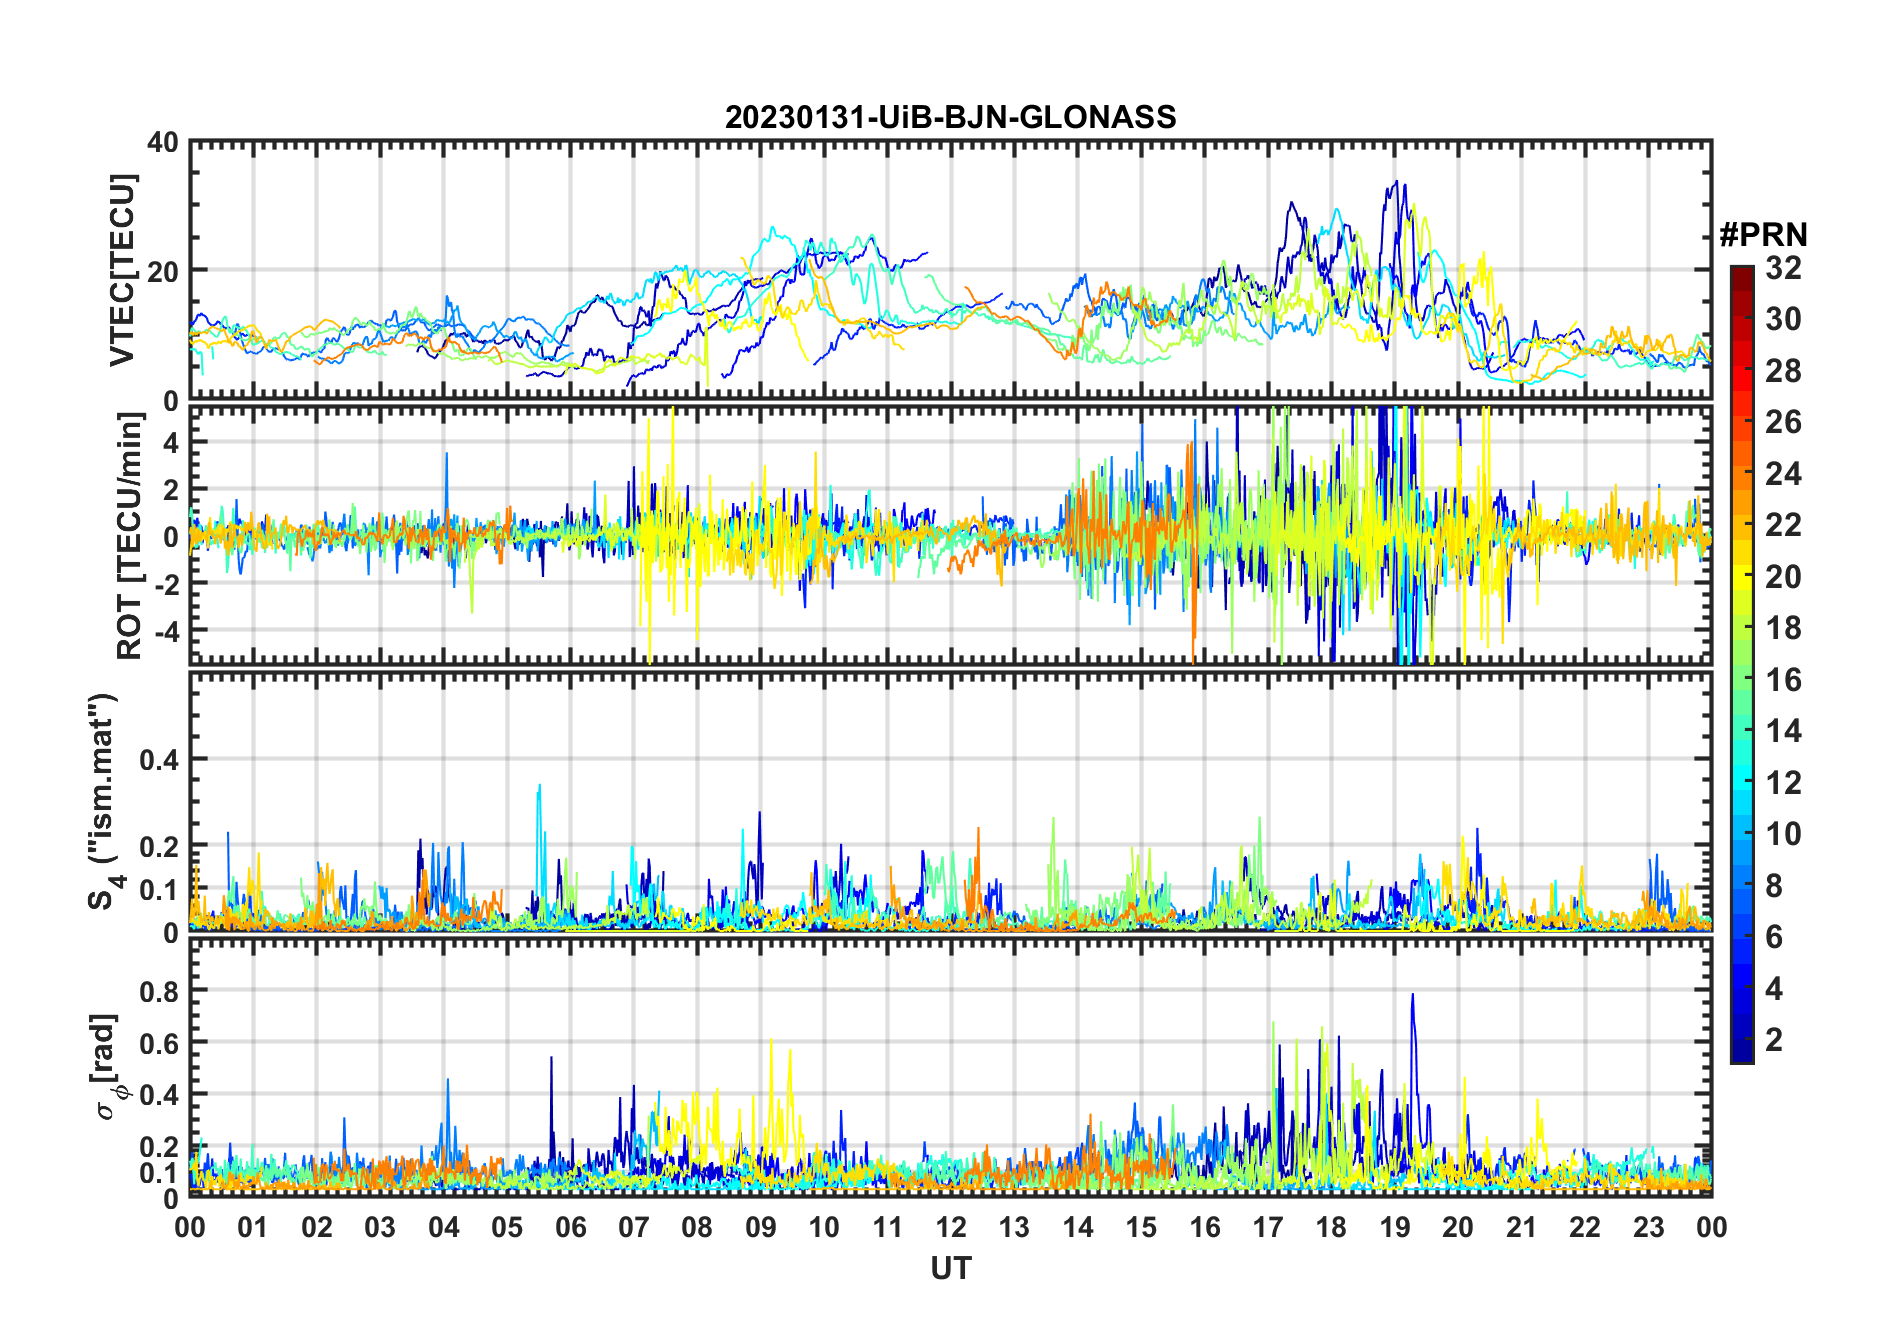Select colorbar tick label 30
Image resolution: width=1902 pixels, height=1330 pixels.
point(1783,319)
